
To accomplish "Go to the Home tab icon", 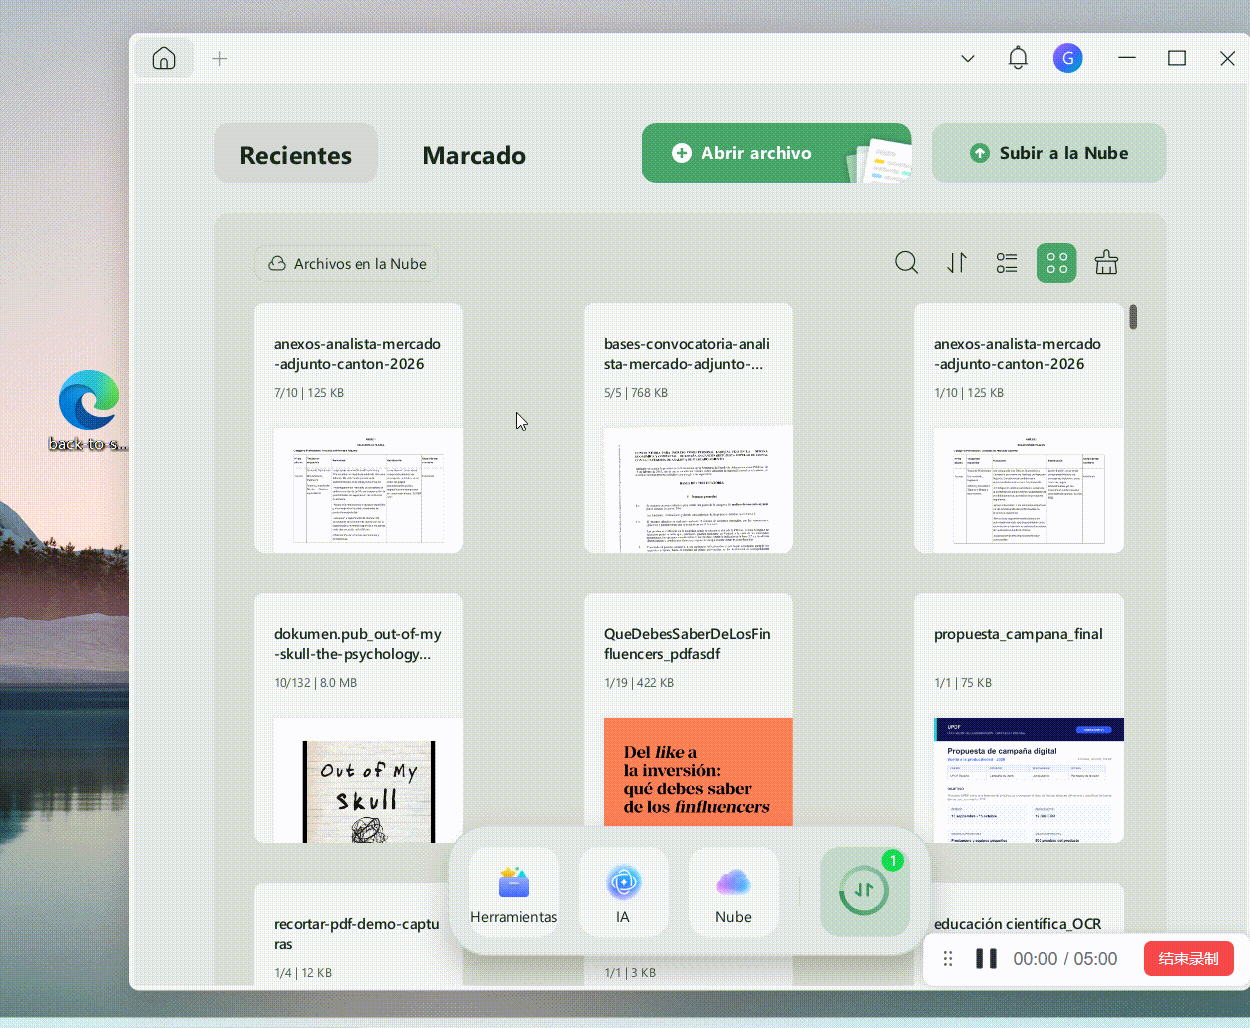I will (164, 59).
